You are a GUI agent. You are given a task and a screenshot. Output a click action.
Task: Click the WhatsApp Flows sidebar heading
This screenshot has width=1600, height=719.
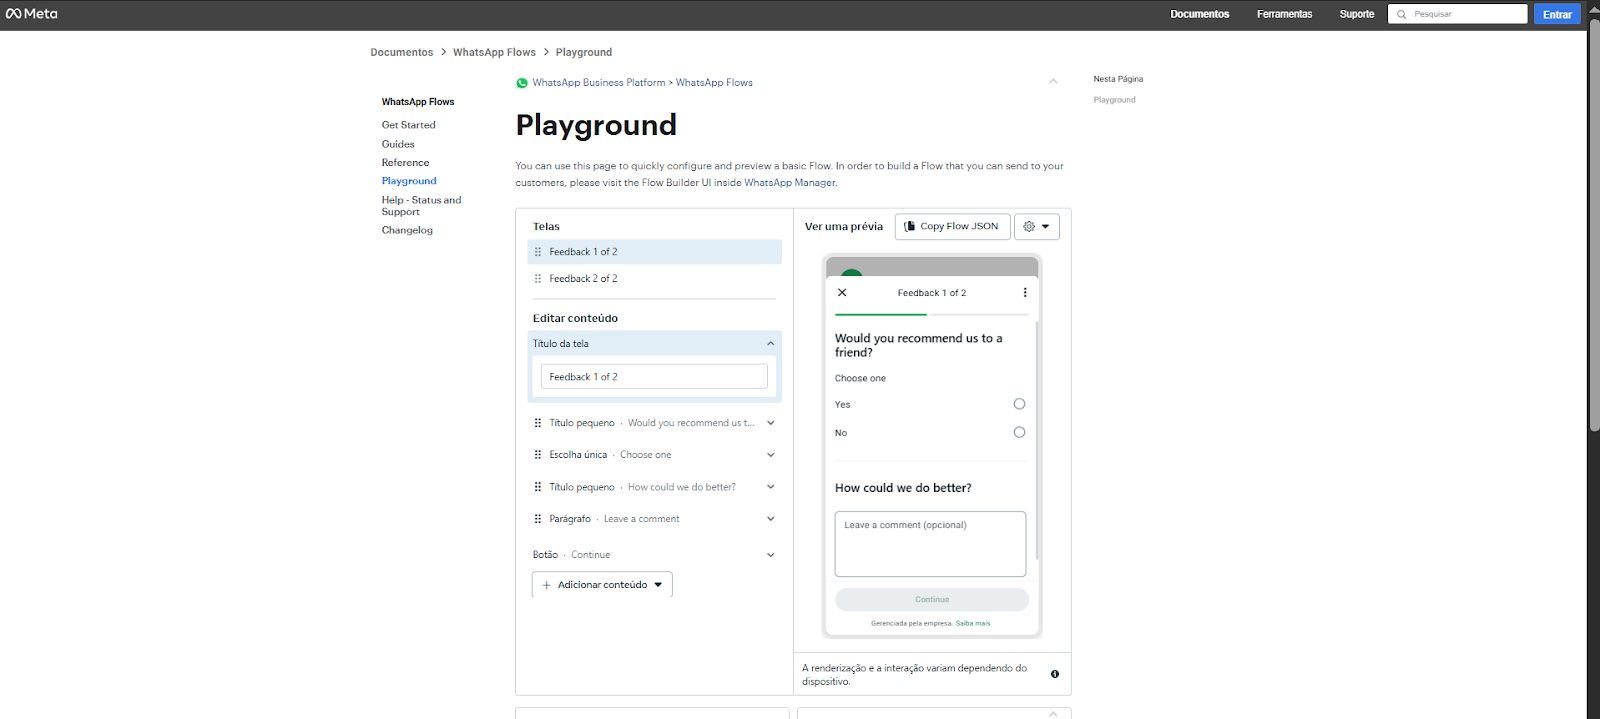pos(418,102)
